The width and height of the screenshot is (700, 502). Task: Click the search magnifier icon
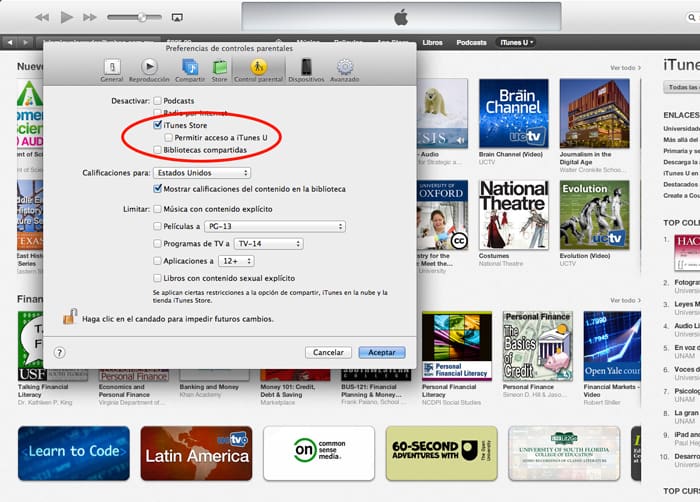[x=692, y=17]
